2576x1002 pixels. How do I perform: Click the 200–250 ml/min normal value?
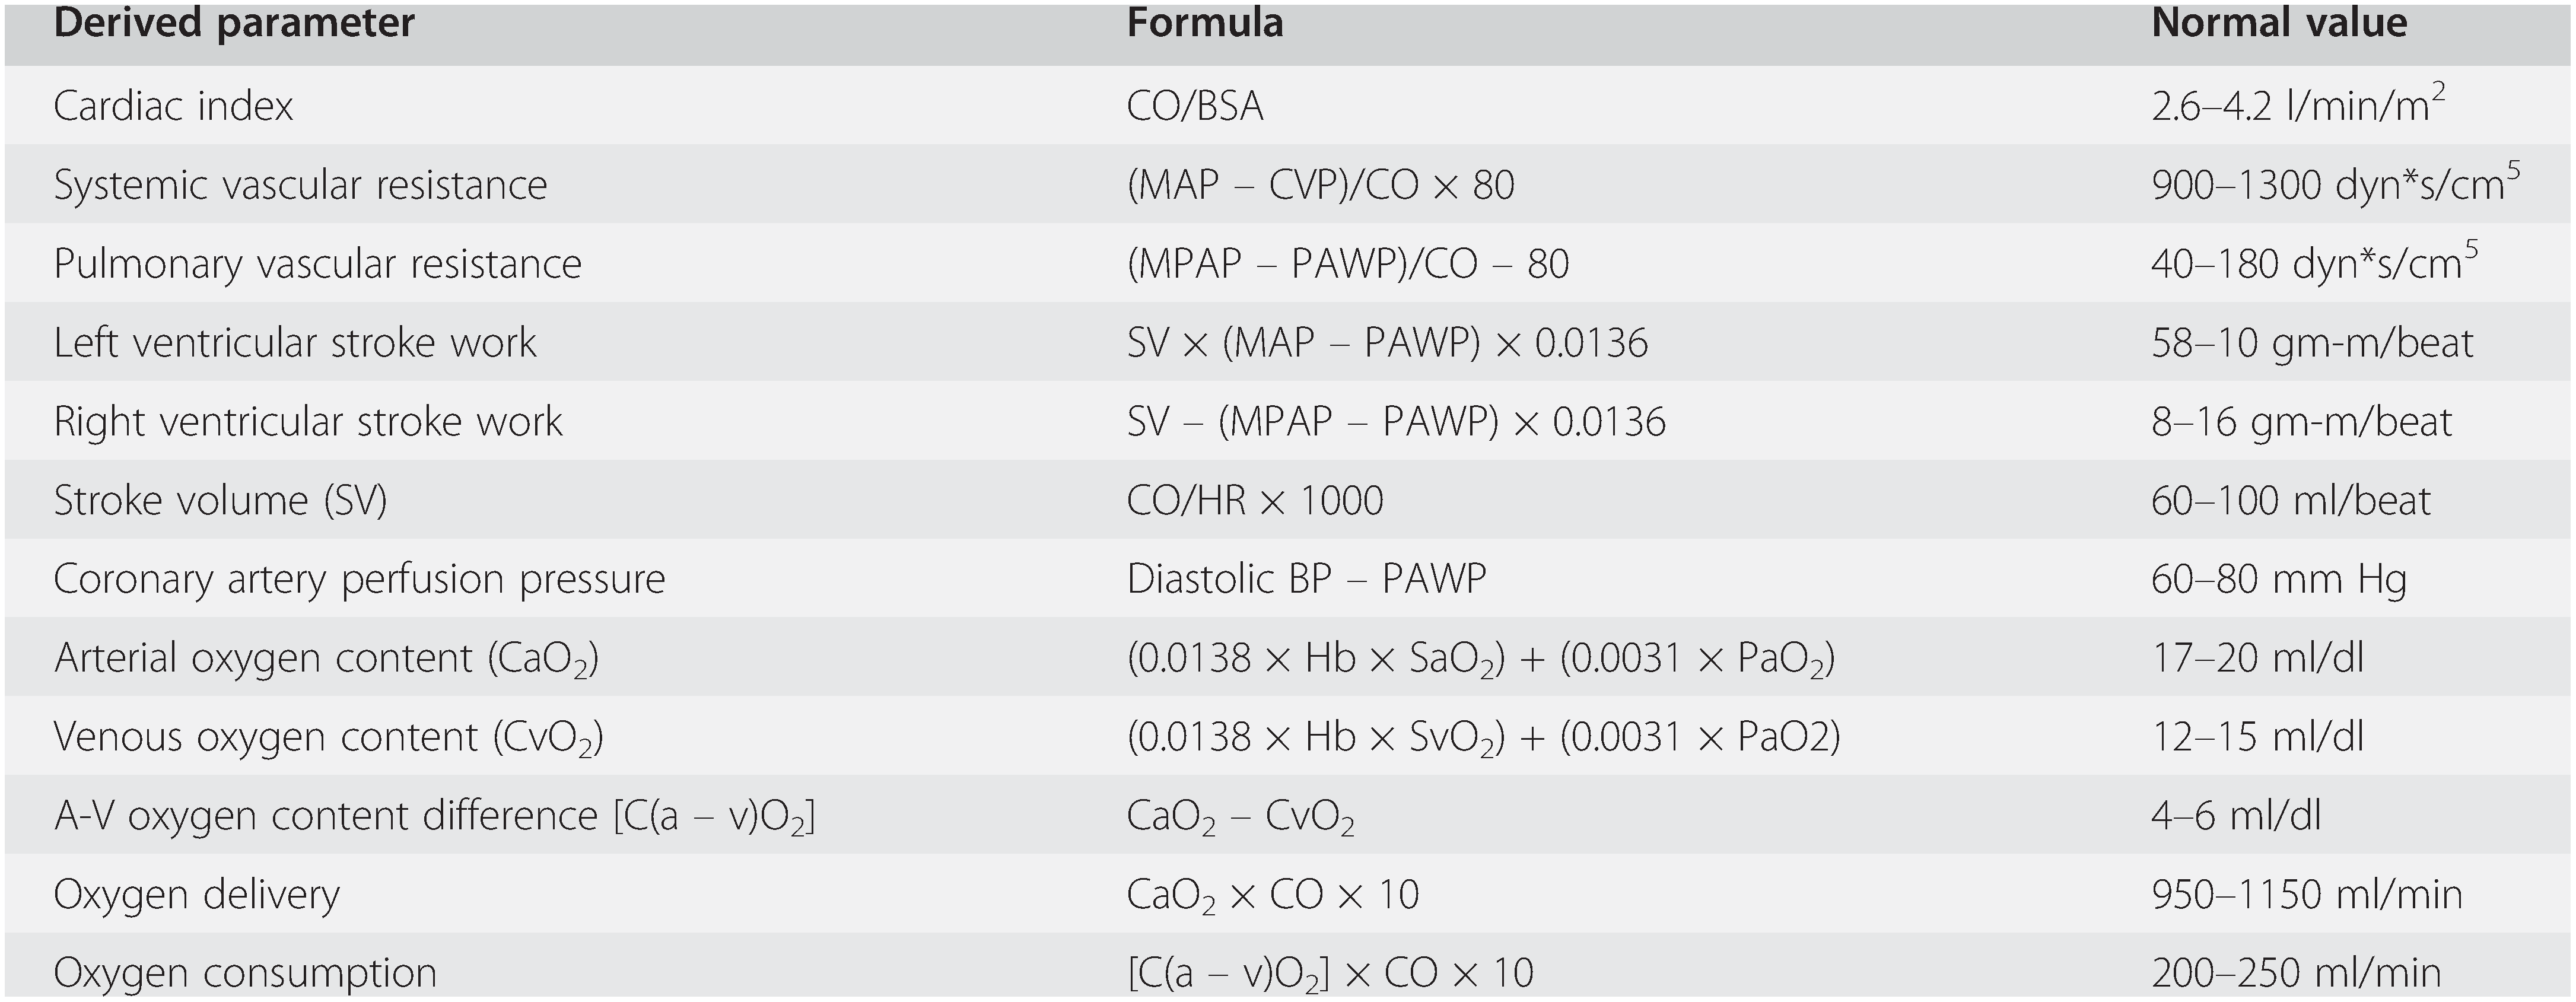pyautogui.click(x=2295, y=973)
